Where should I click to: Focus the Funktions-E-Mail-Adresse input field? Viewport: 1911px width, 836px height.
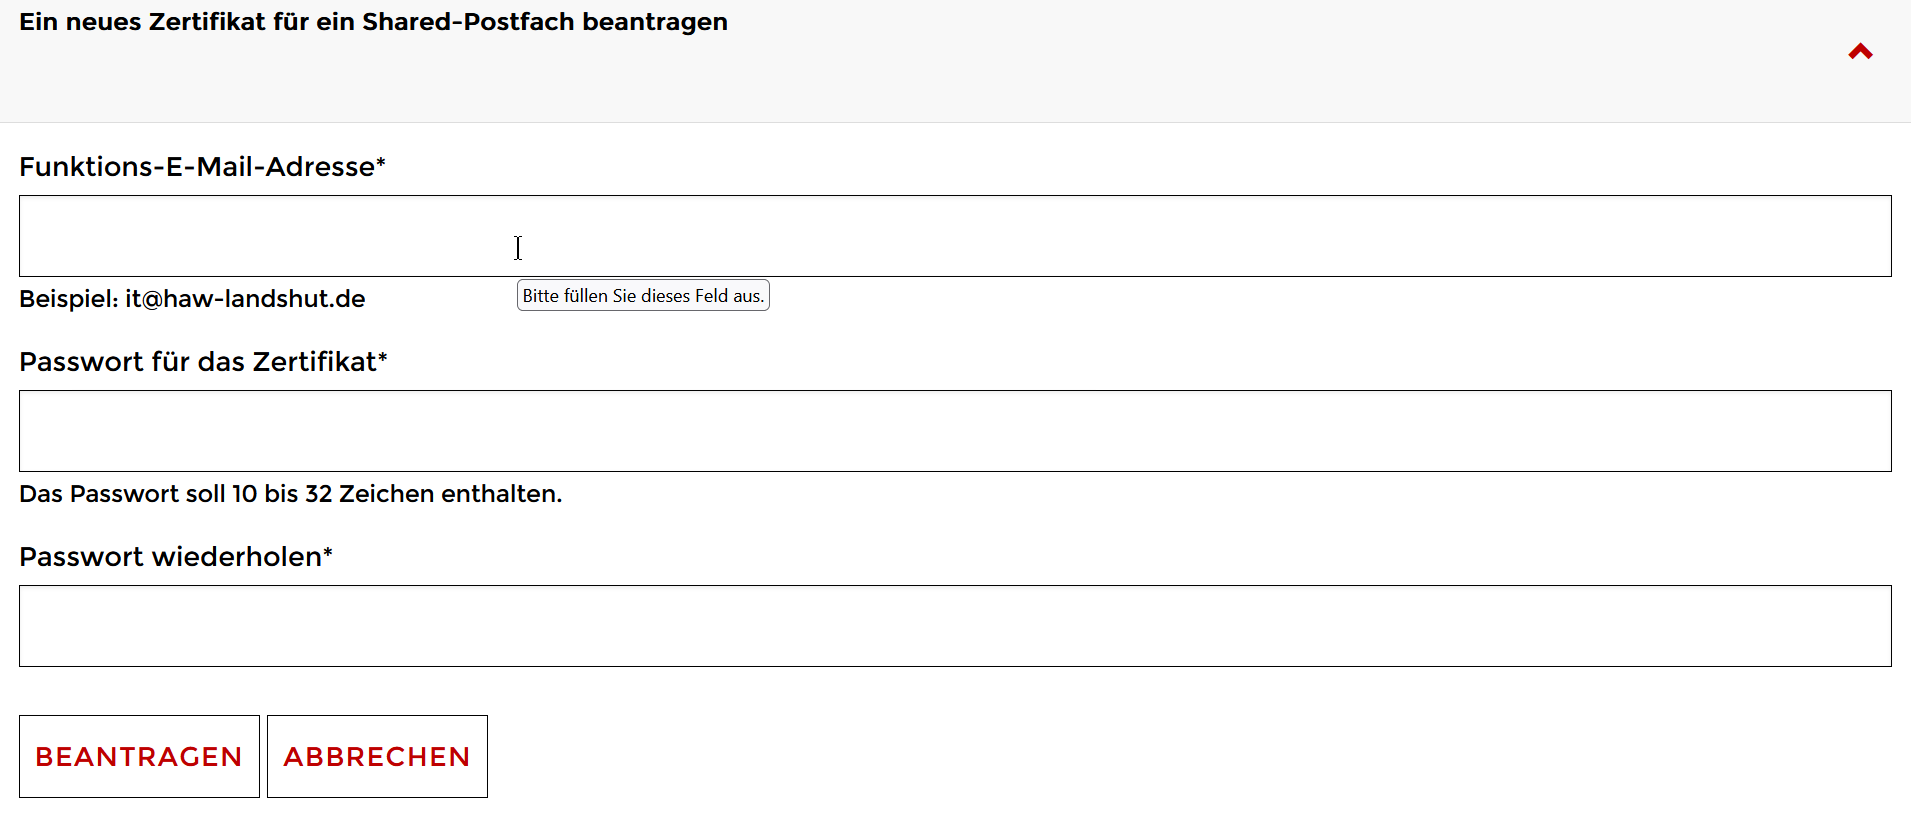pos(955,236)
